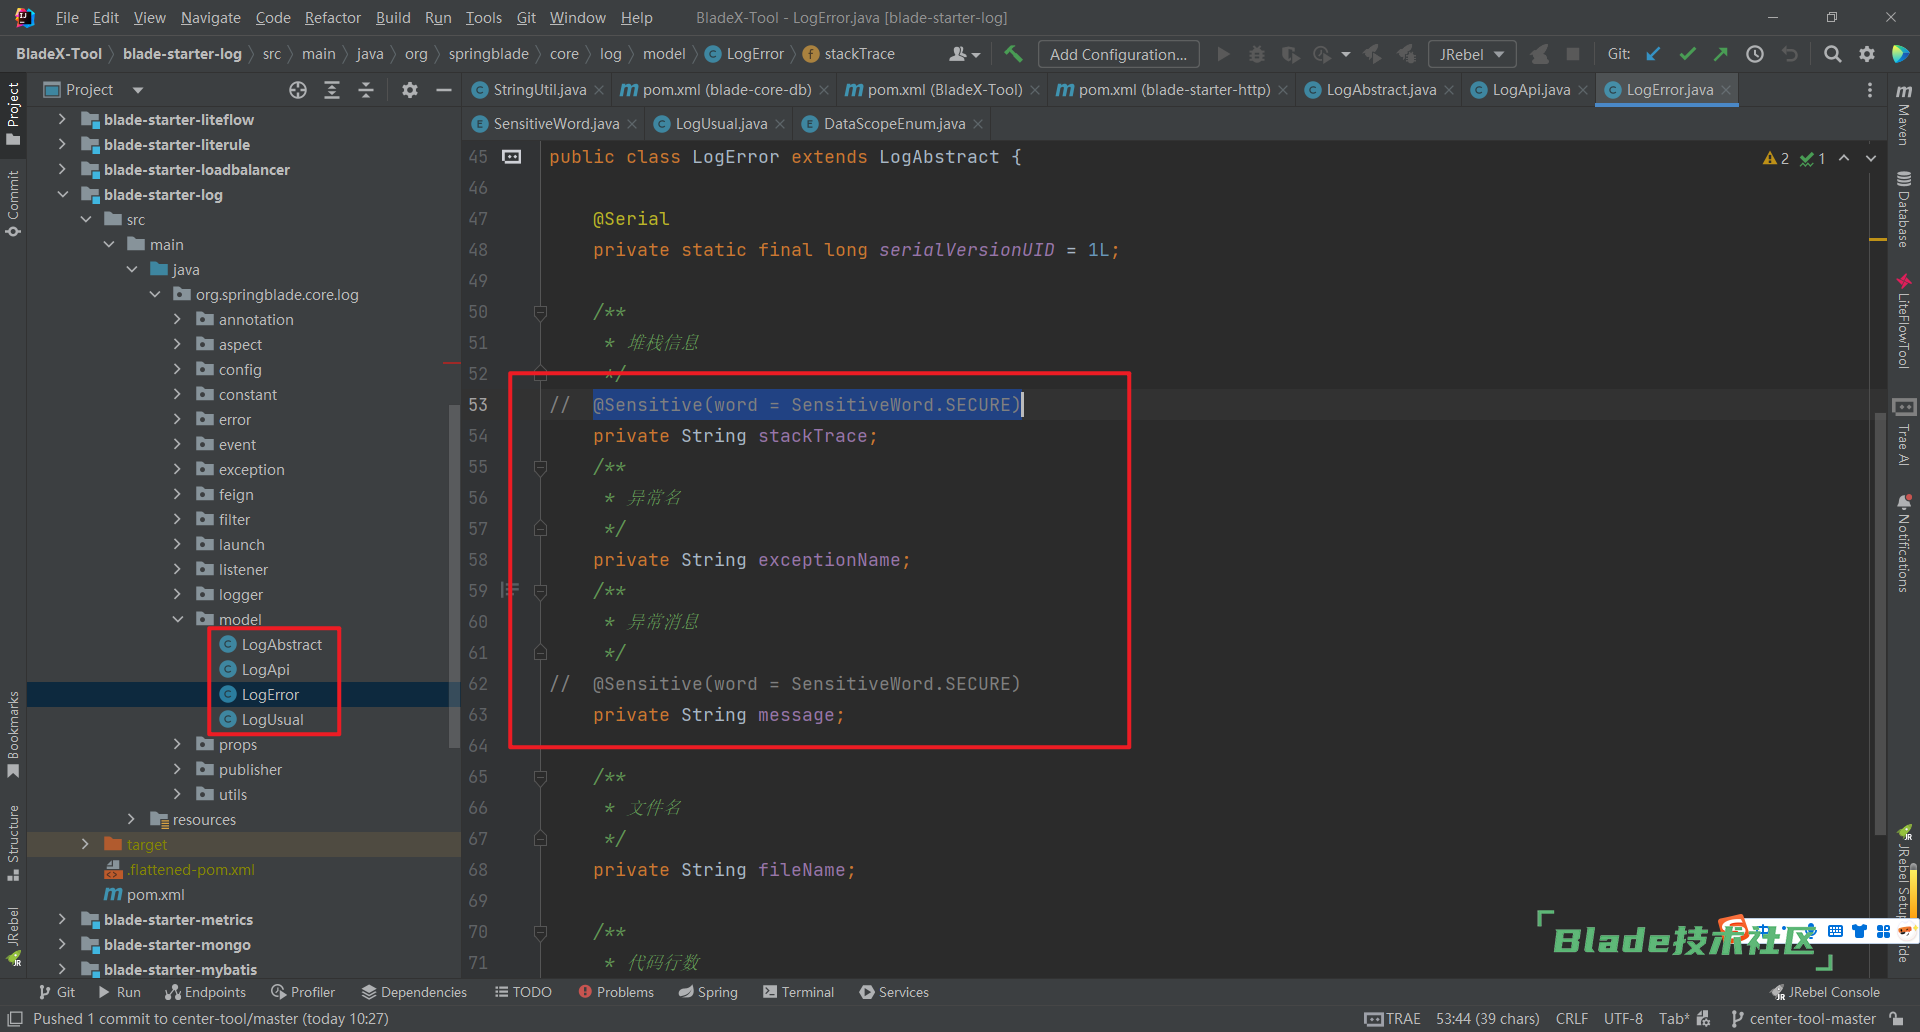The image size is (1920, 1032).
Task: Click the Git Commit checkmark icon
Action: coord(1688,54)
